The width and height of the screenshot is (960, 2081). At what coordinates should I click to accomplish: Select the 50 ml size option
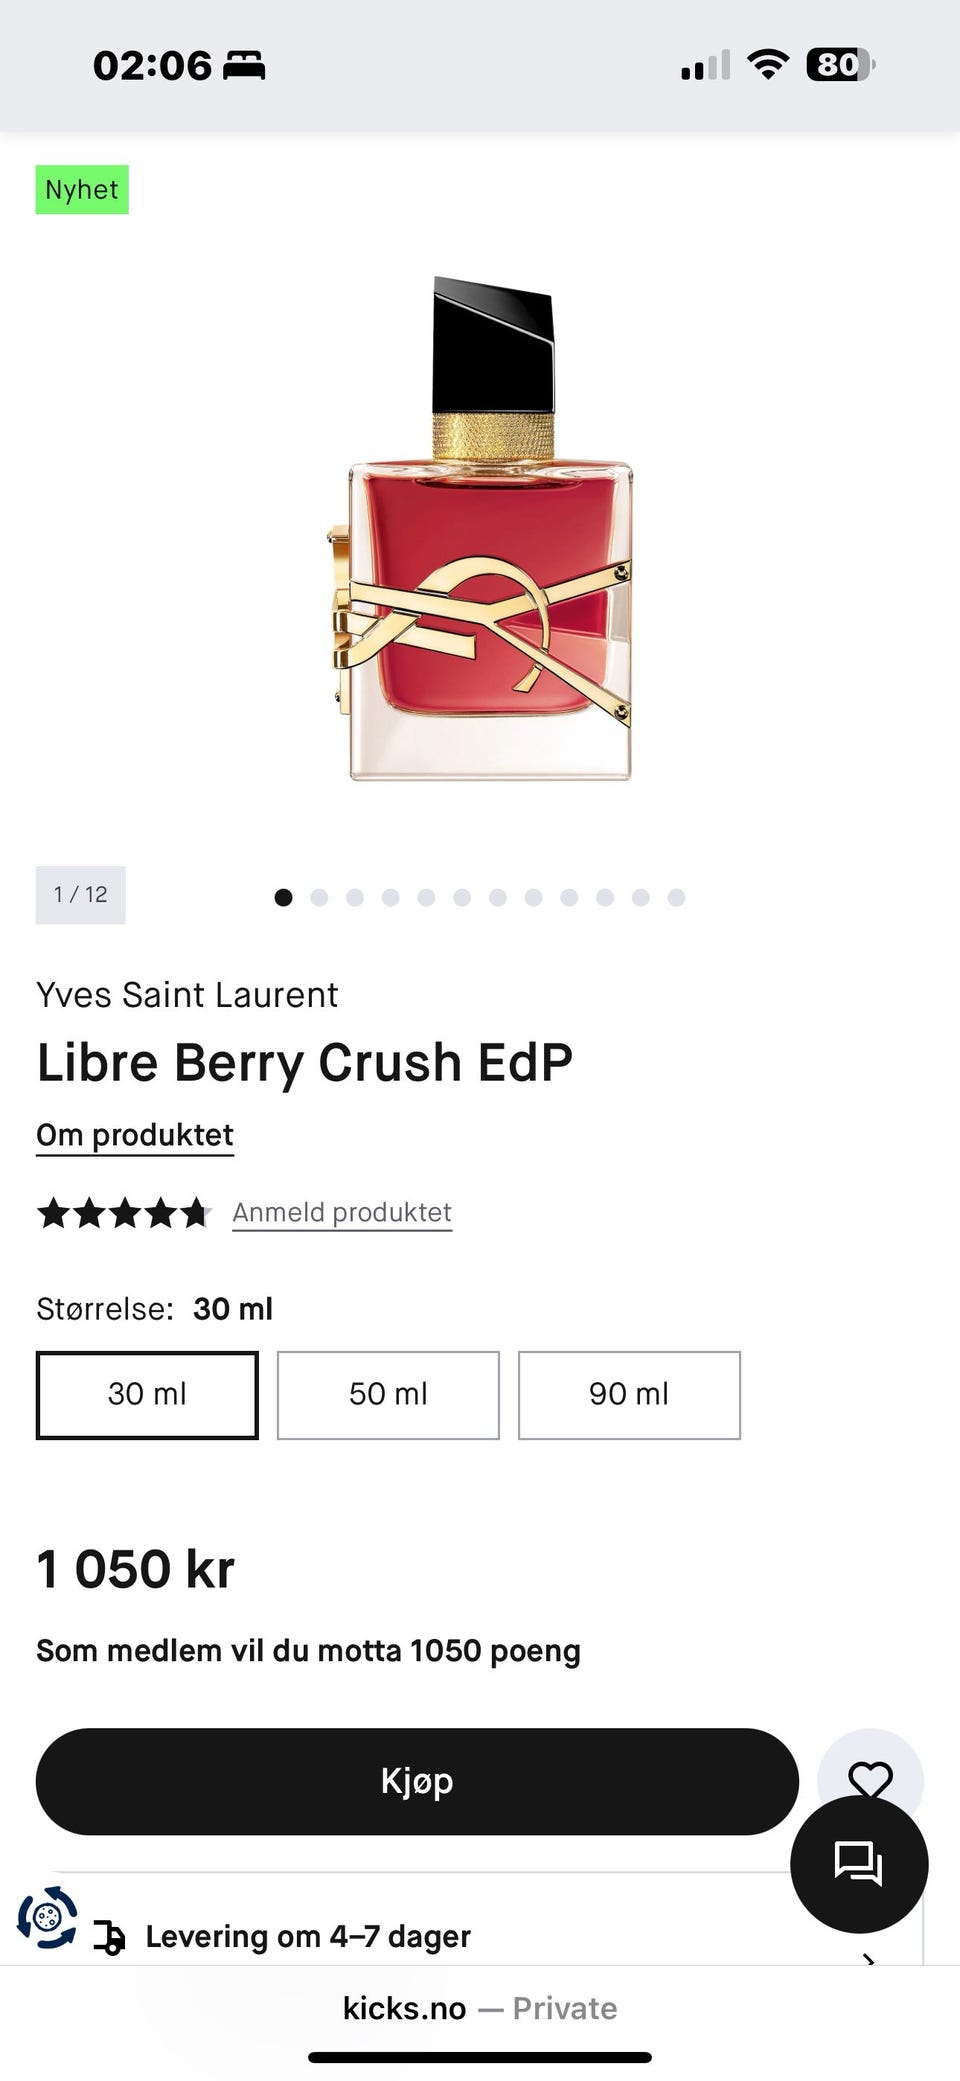(388, 1395)
